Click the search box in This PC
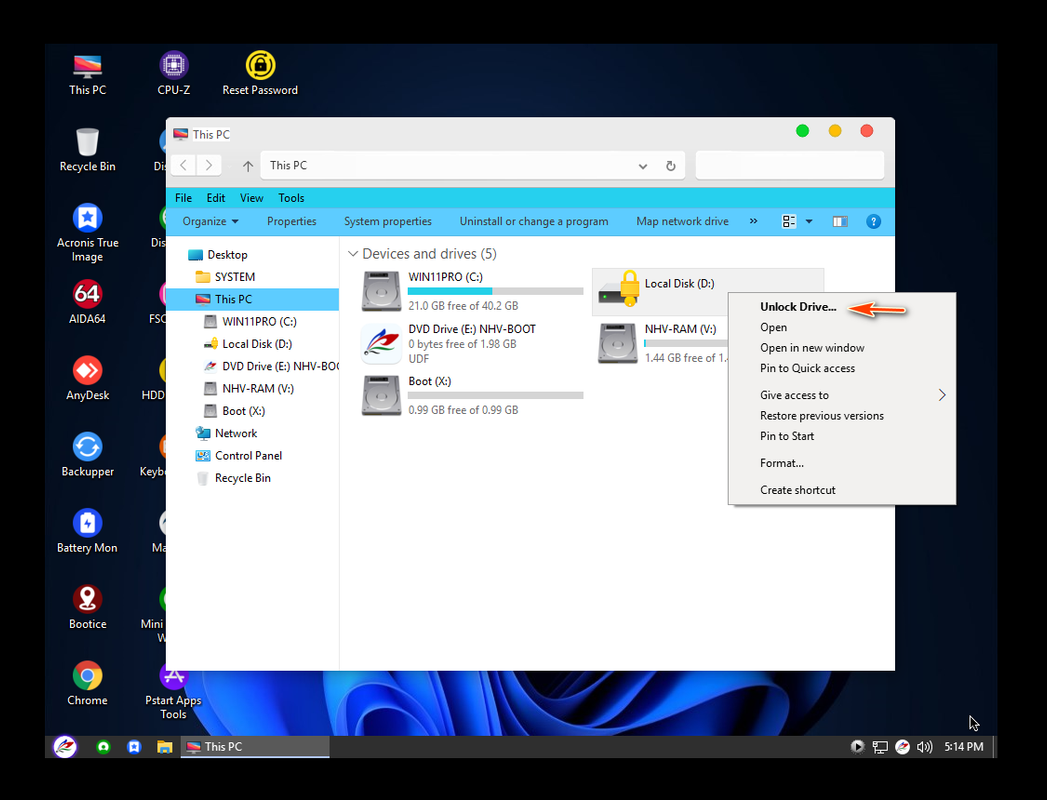This screenshot has width=1047, height=800. tap(790, 166)
